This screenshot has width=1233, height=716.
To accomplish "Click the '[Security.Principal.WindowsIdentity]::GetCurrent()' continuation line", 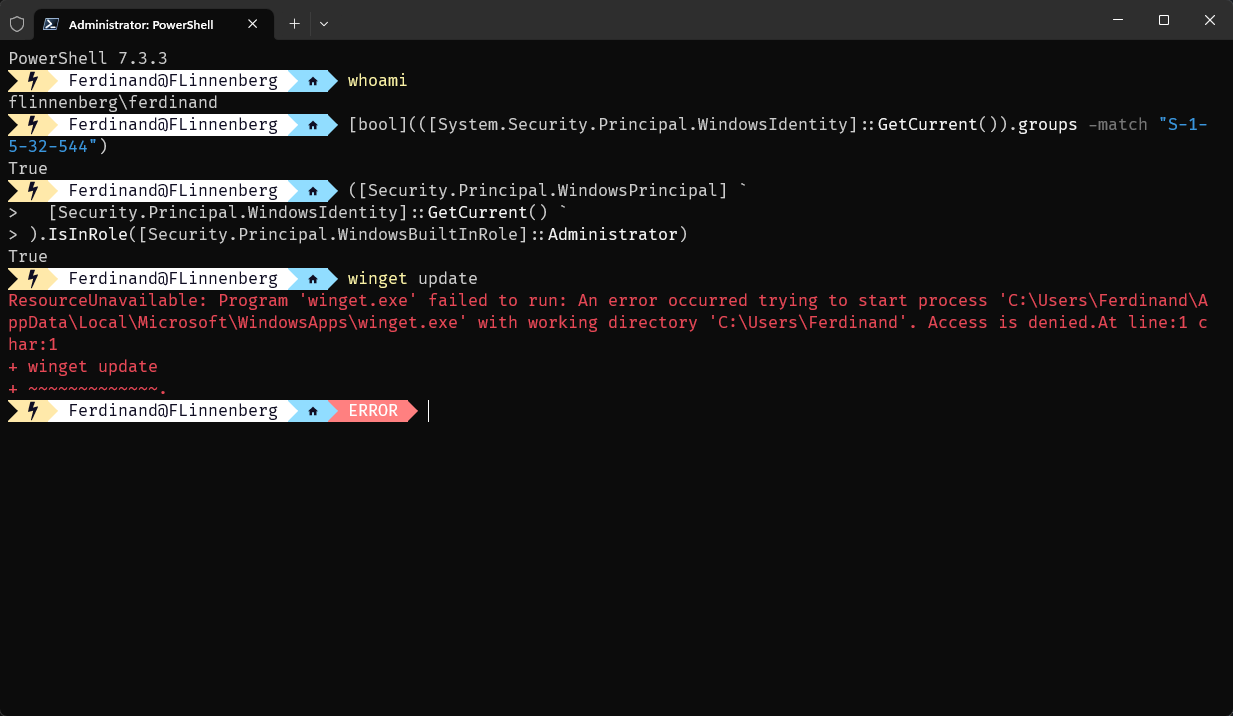I will [x=288, y=213].
